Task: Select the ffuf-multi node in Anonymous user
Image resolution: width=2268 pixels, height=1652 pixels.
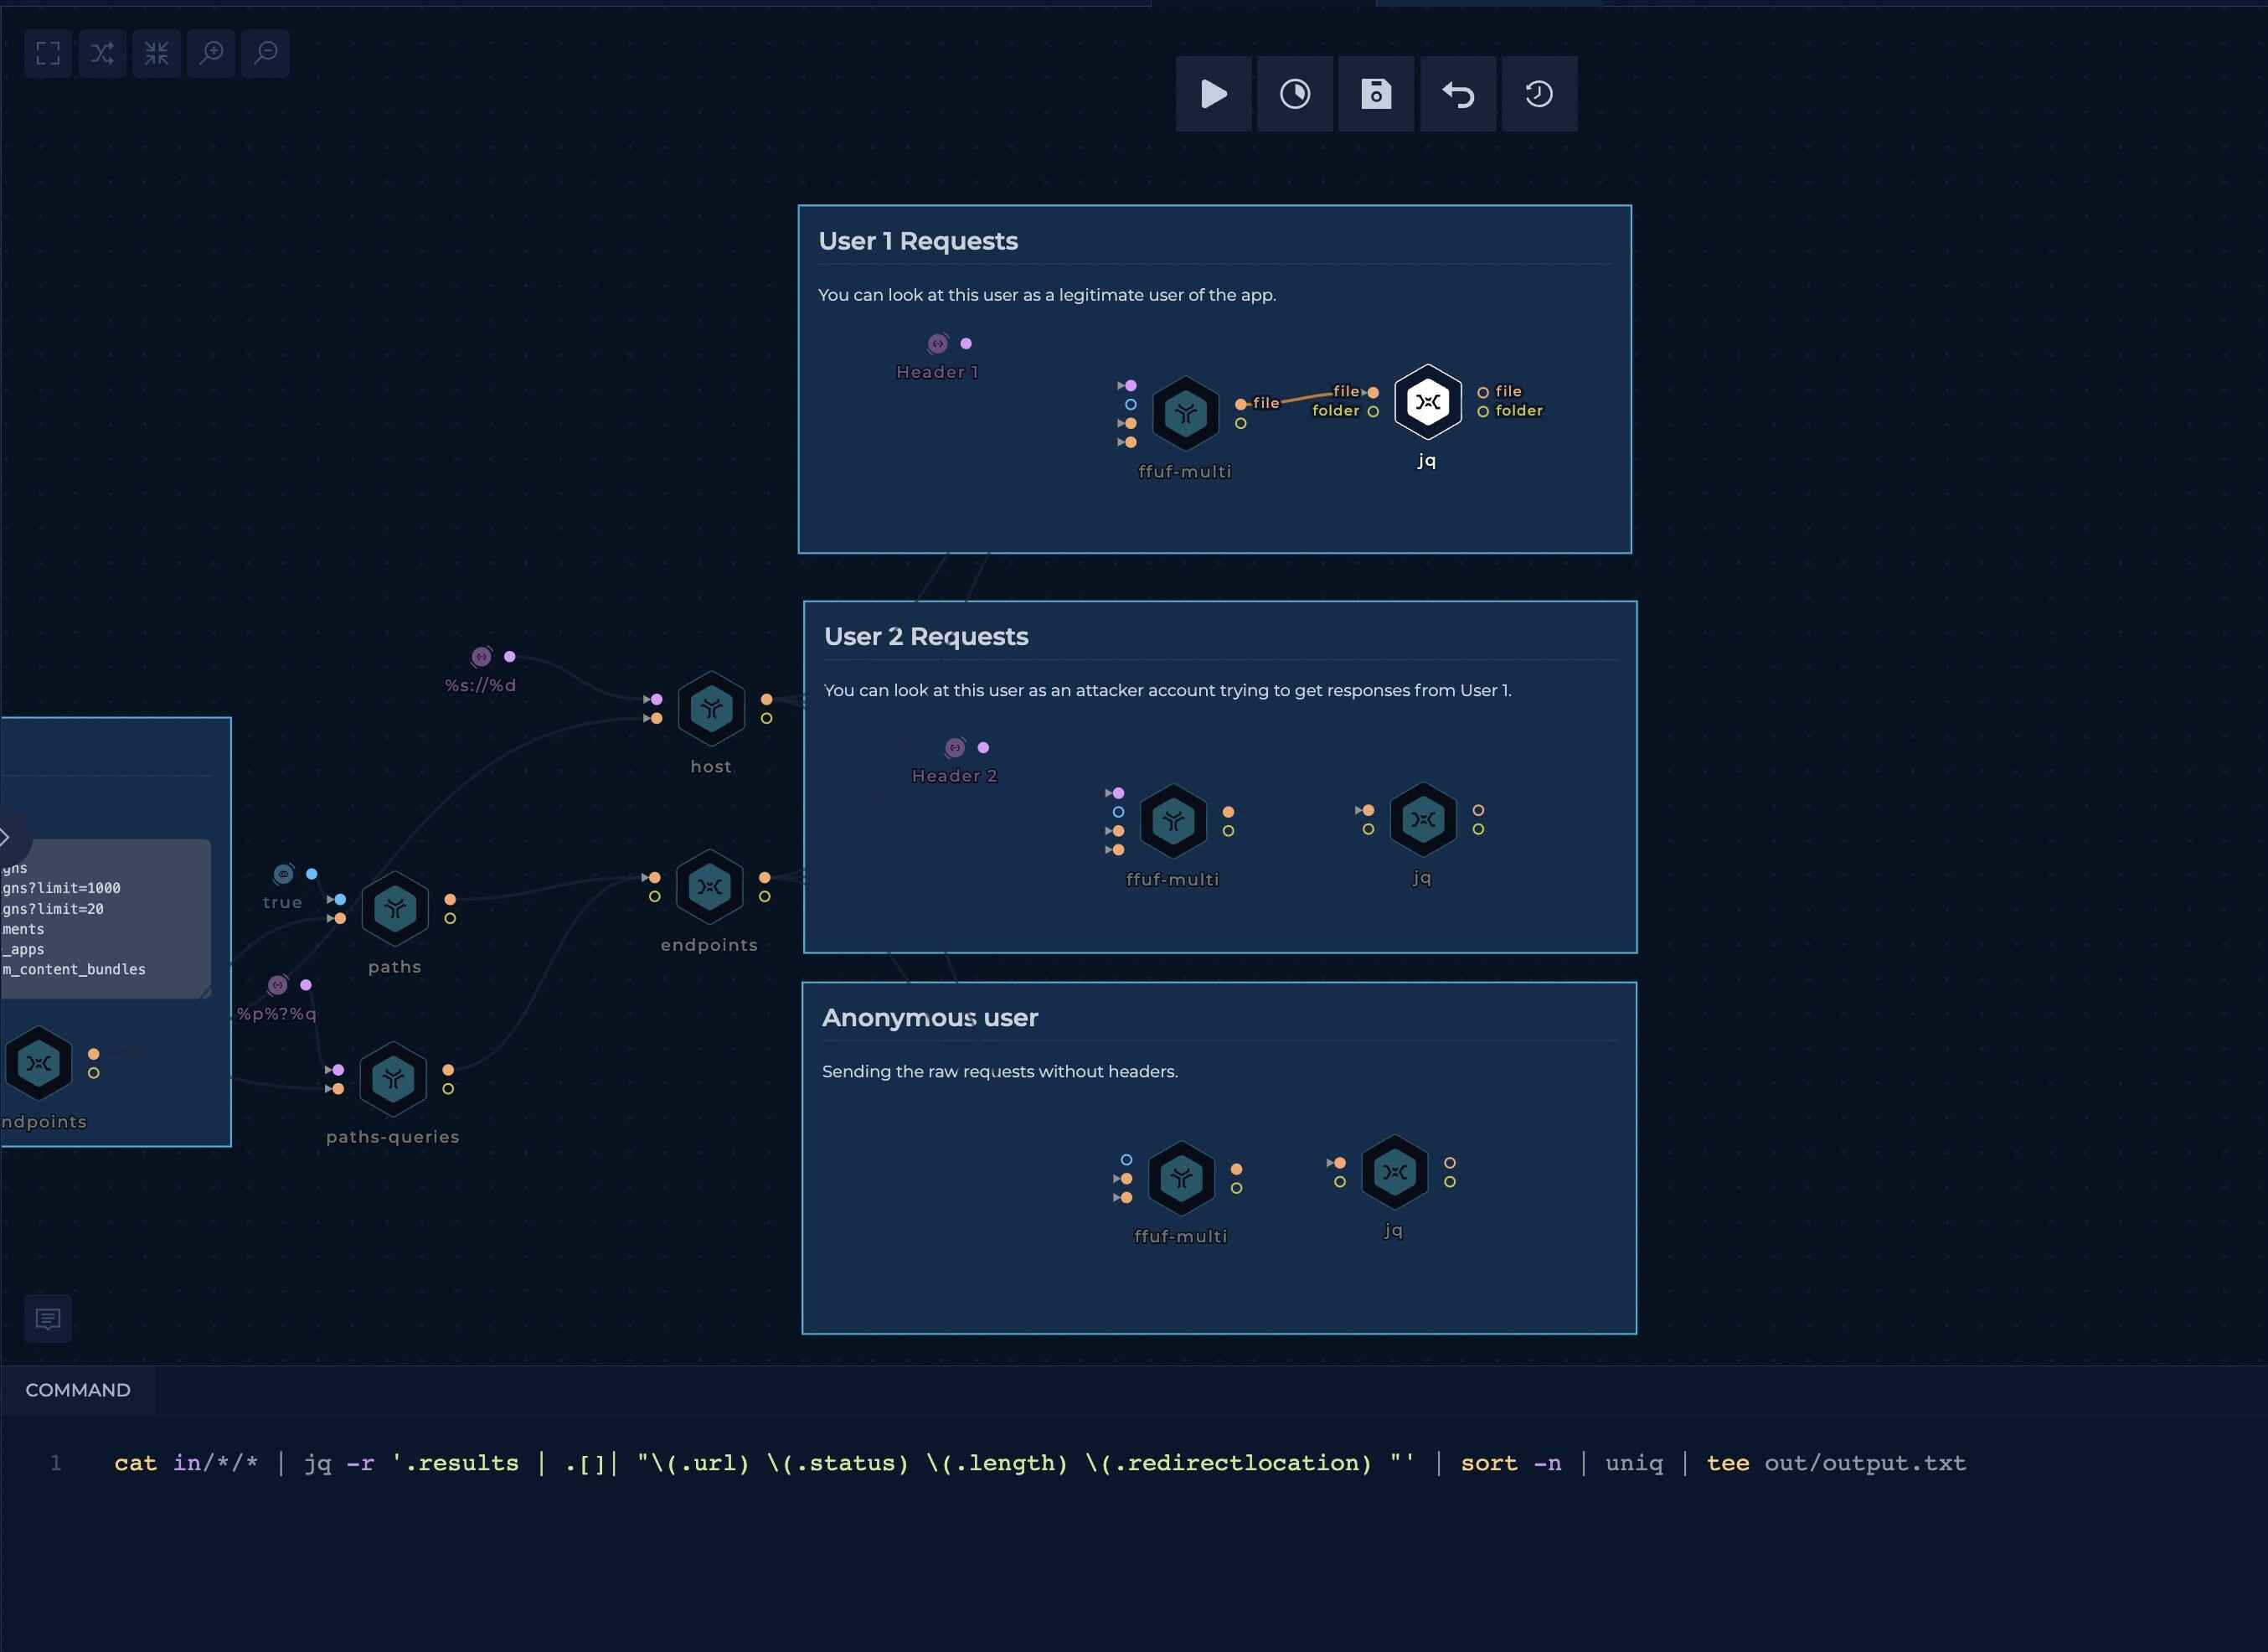Action: pyautogui.click(x=1182, y=1178)
